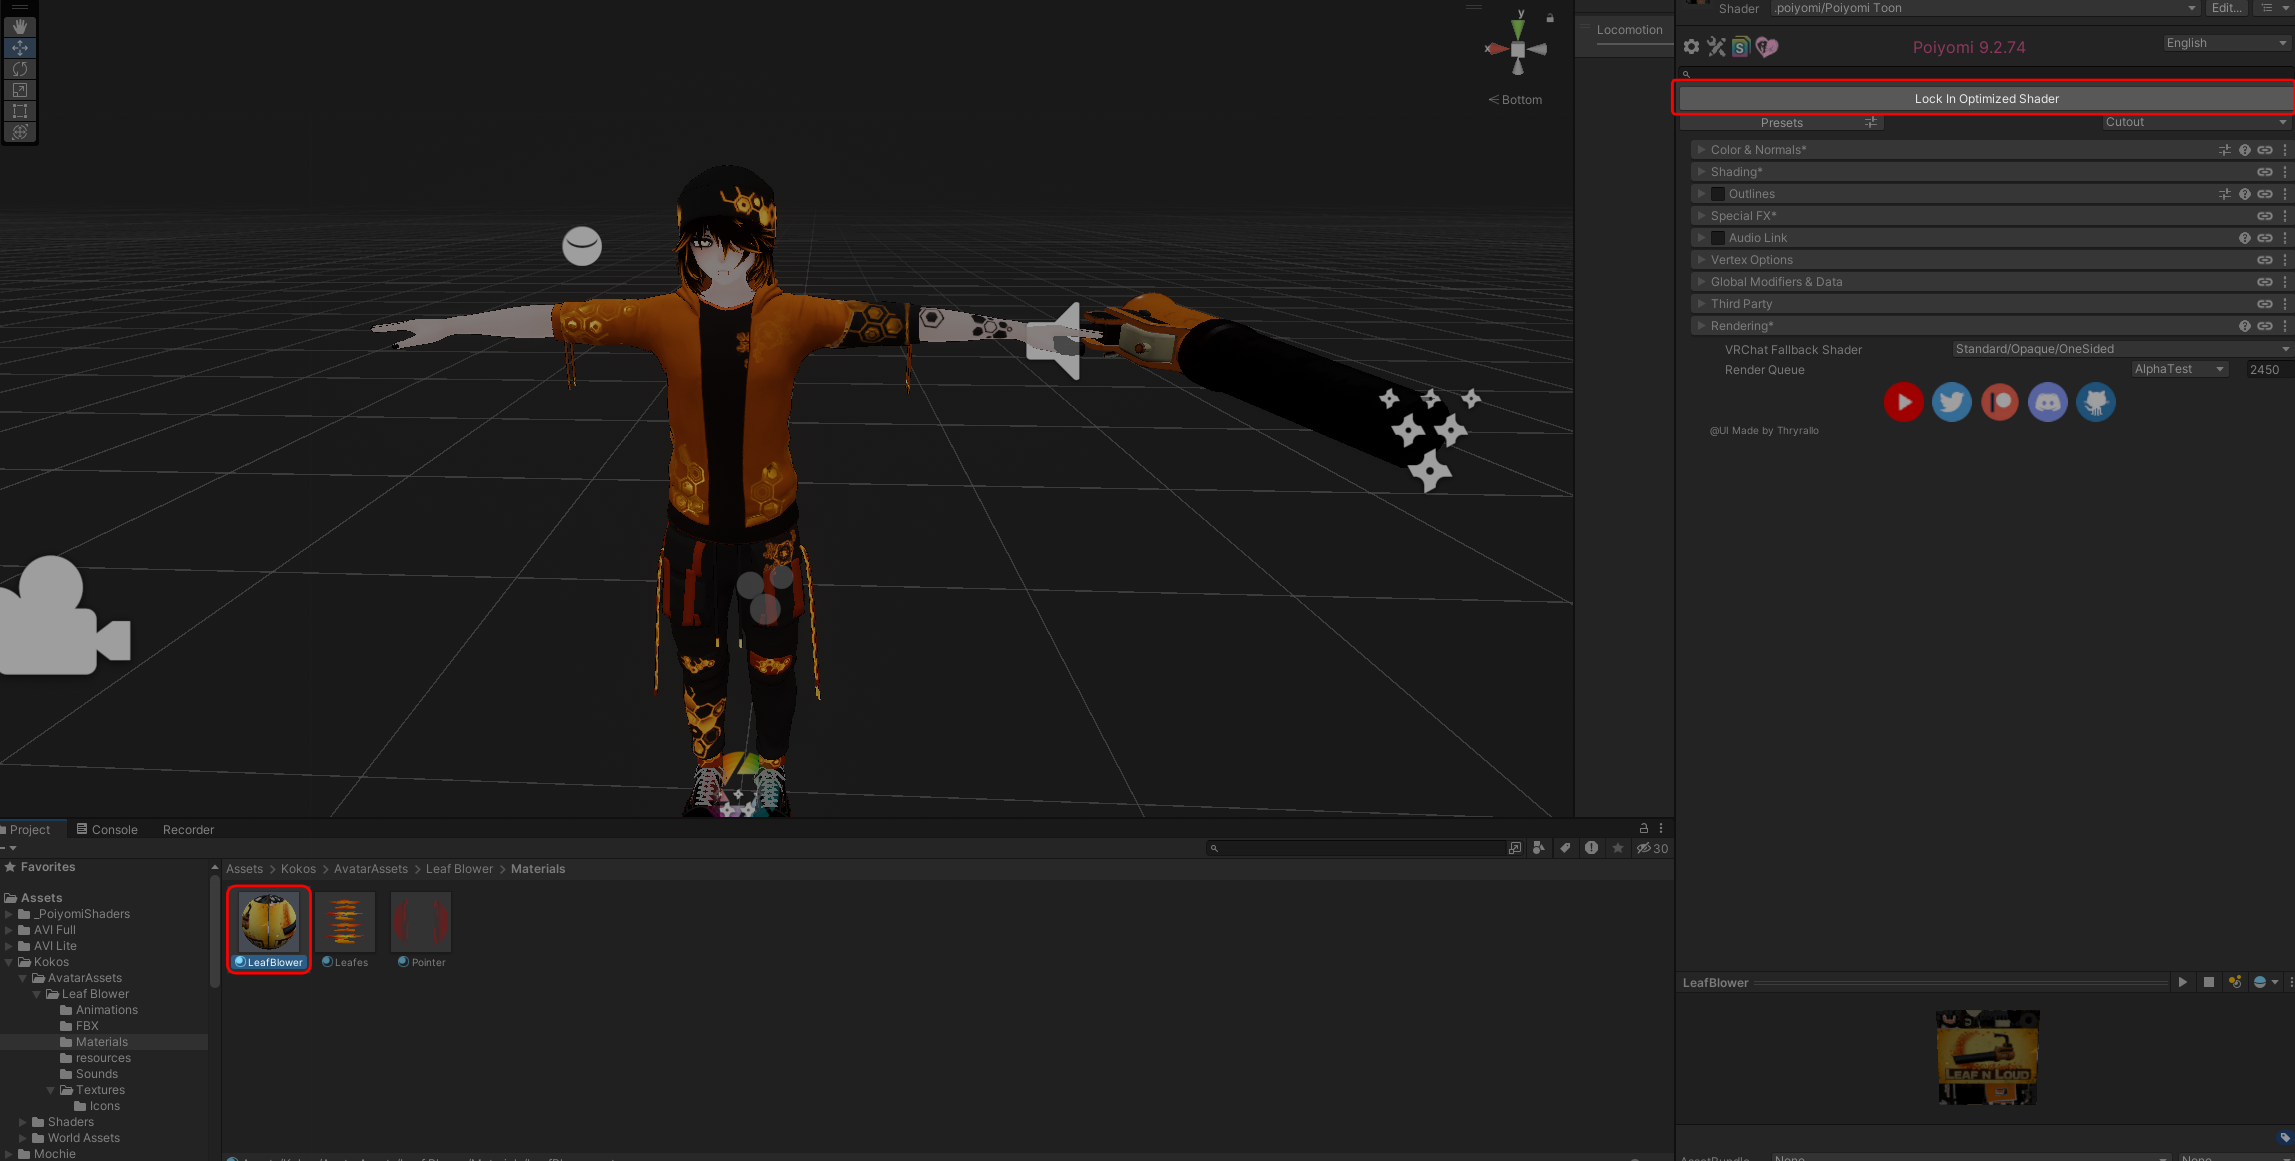Click the GitHub icon in Poiyomi footer
Image resolution: width=2295 pixels, height=1161 pixels.
point(2095,402)
